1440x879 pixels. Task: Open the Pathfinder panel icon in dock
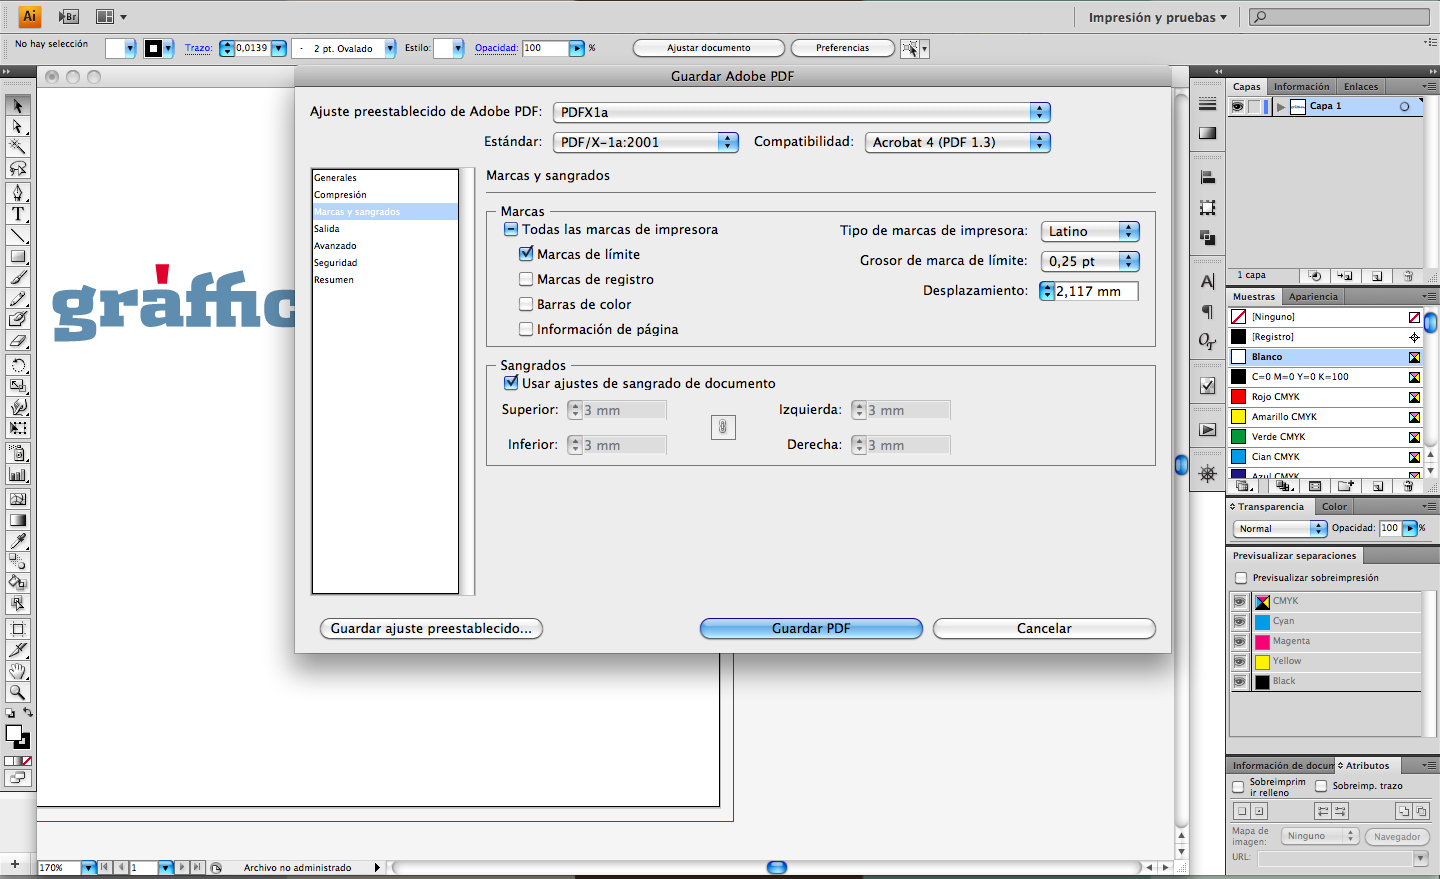1208,237
